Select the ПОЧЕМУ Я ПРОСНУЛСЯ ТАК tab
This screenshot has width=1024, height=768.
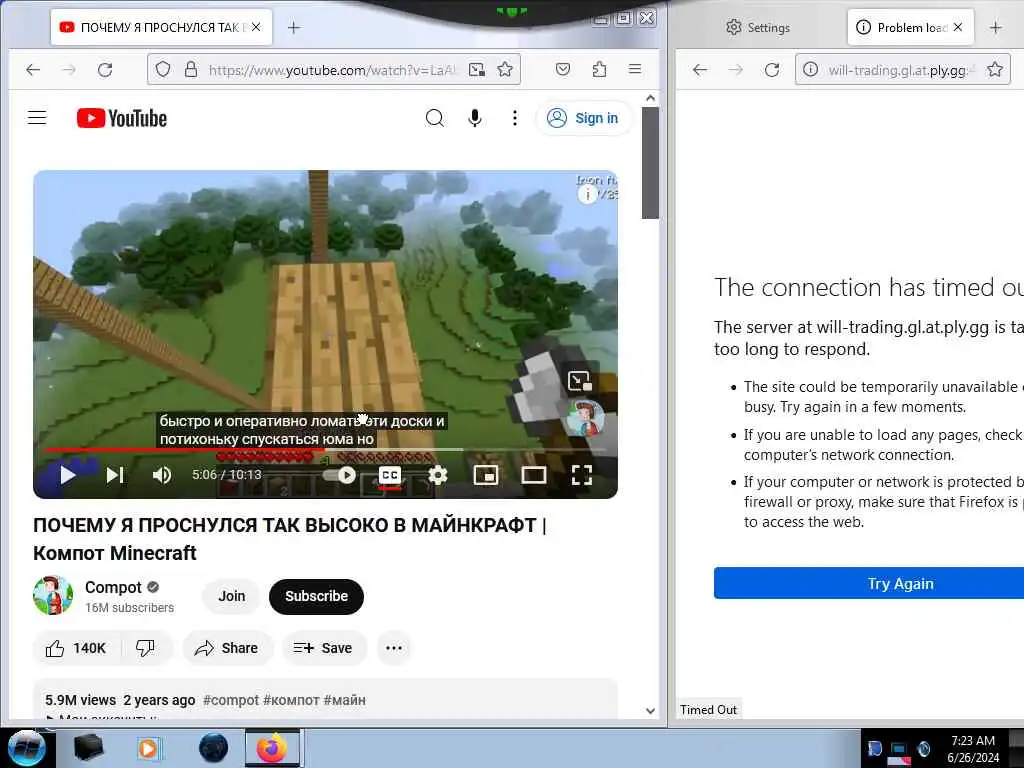(x=161, y=27)
